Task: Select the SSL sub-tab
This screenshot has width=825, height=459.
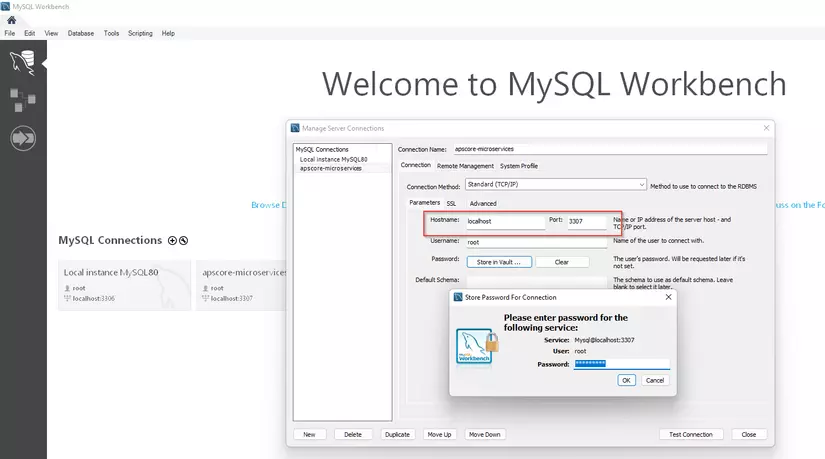Action: click(x=451, y=204)
